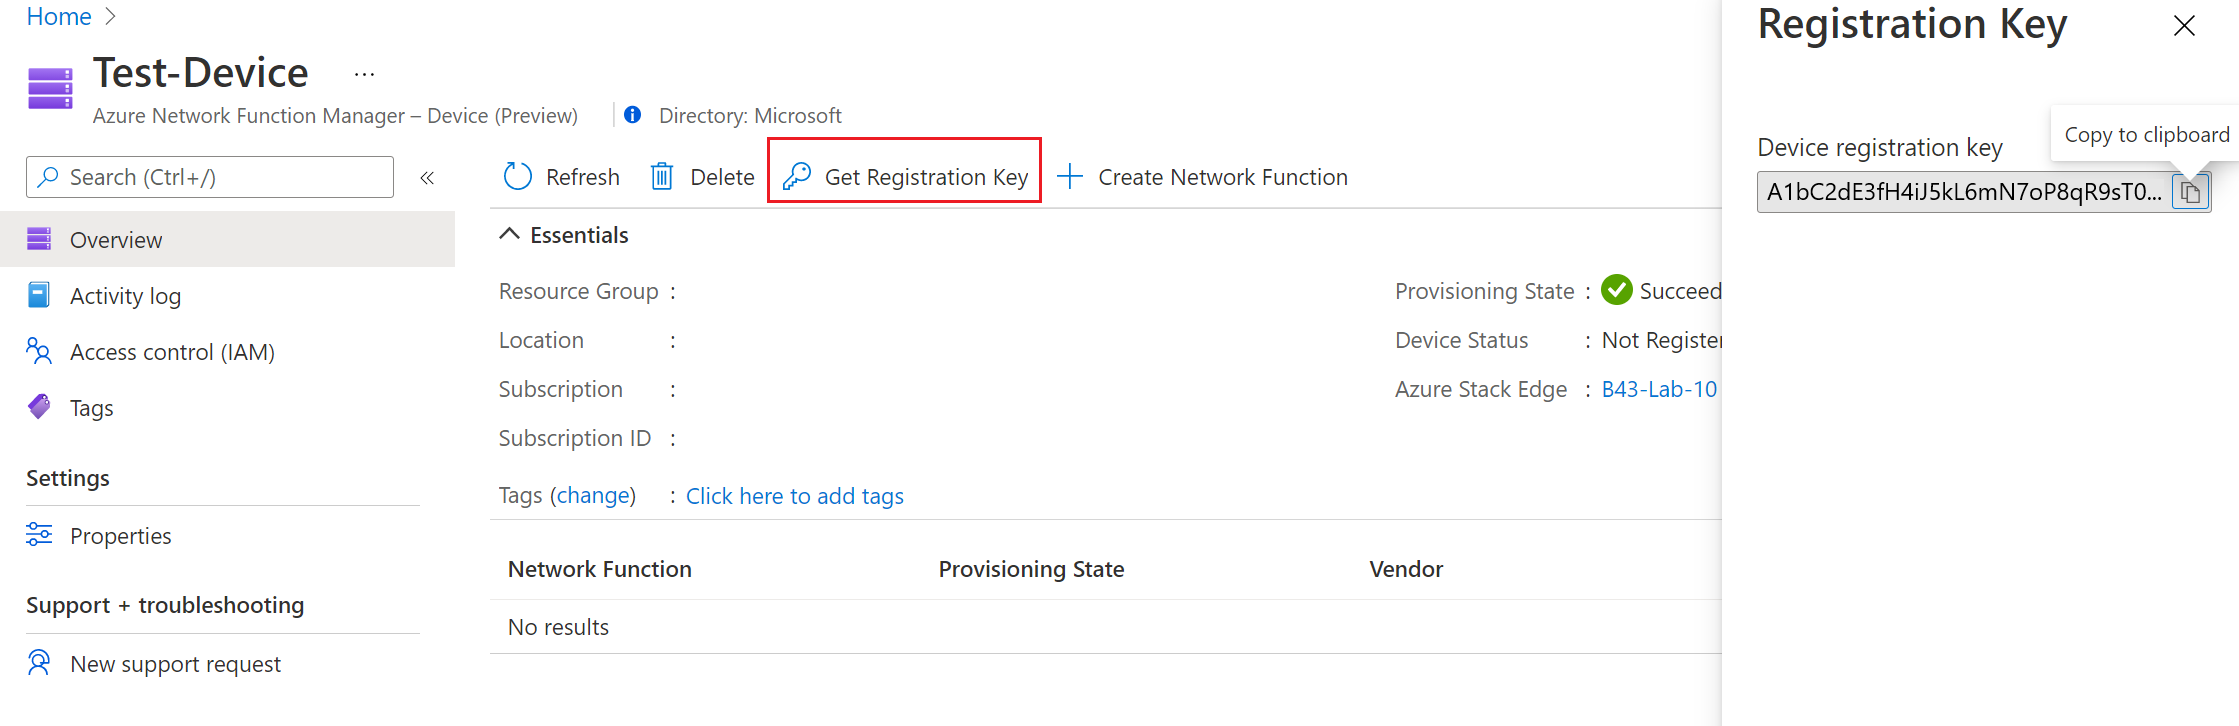Open Access control (IAM)

(172, 352)
